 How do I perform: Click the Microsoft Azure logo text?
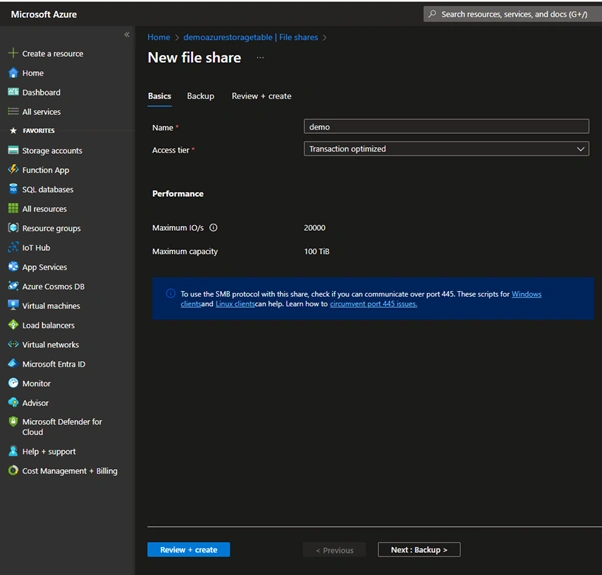click(x=44, y=14)
